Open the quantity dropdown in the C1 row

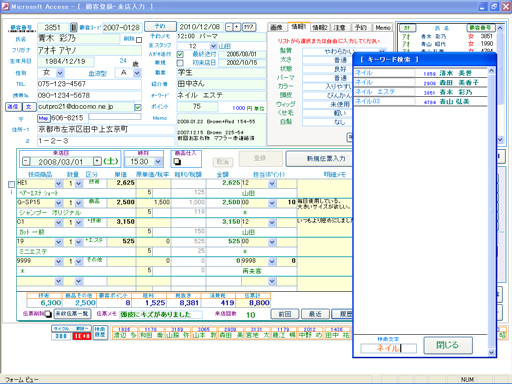[78, 223]
